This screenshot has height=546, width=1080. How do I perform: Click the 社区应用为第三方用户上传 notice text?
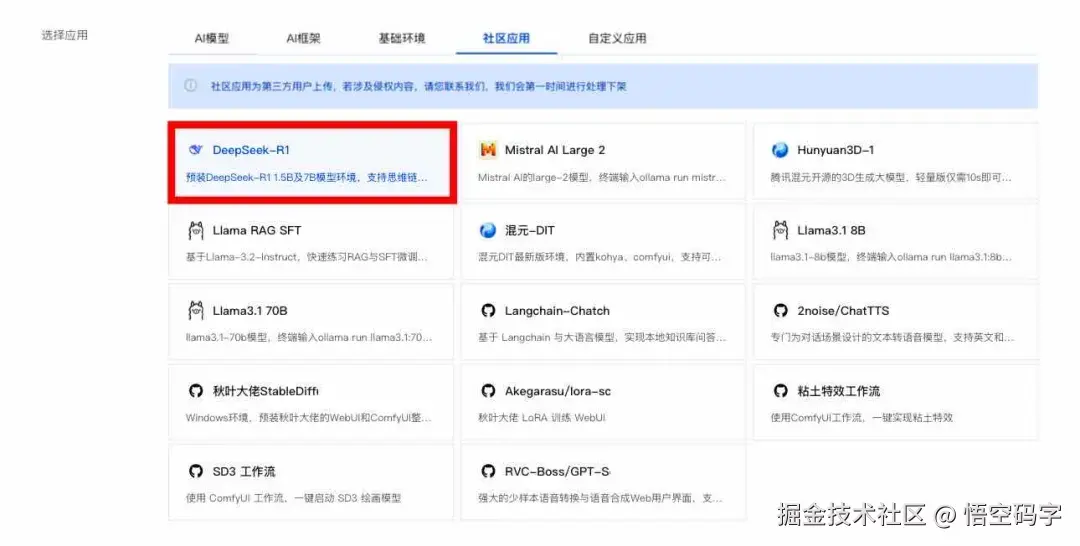coord(418,86)
